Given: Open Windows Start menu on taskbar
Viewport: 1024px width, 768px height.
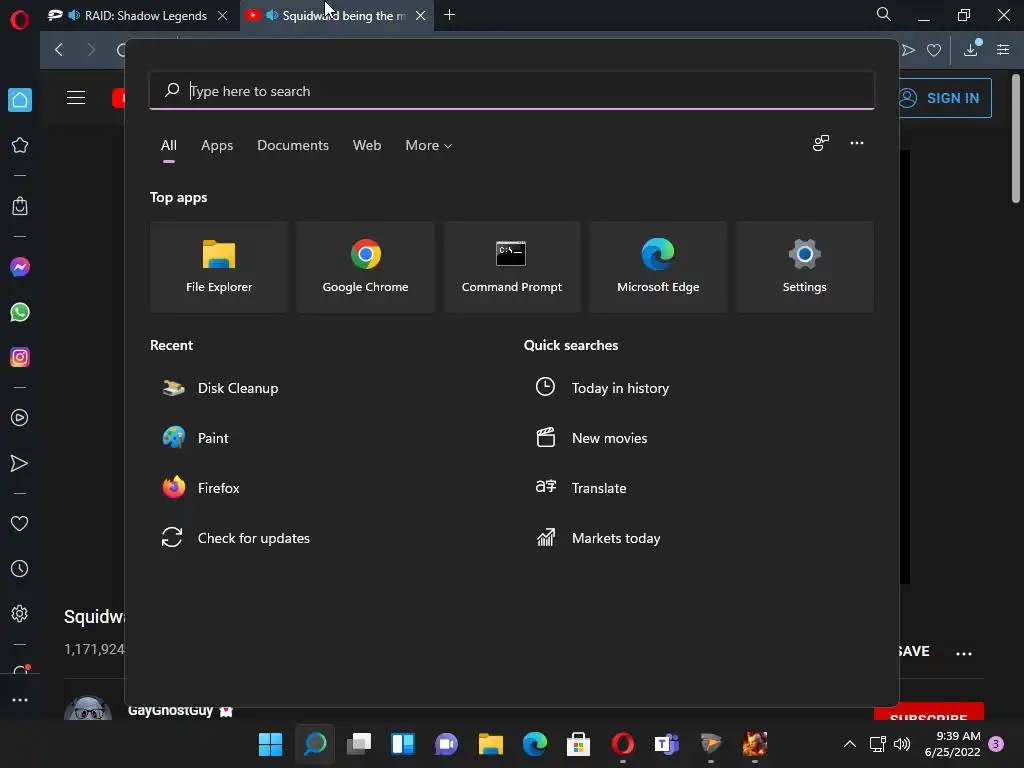Looking at the screenshot, I should [270, 744].
